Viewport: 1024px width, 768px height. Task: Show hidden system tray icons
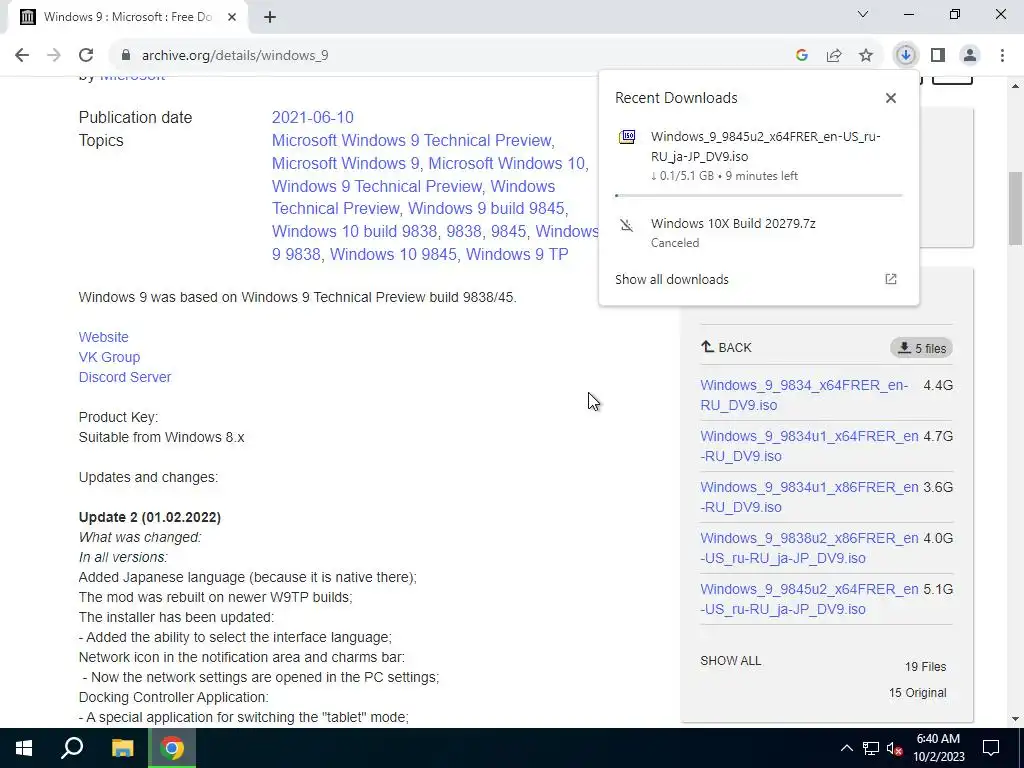click(846, 748)
